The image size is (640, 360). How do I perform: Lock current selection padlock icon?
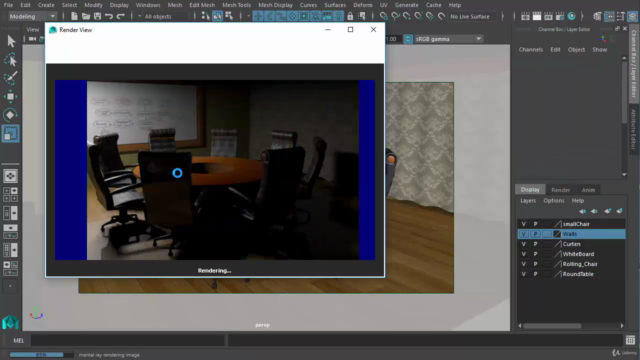tap(350, 16)
